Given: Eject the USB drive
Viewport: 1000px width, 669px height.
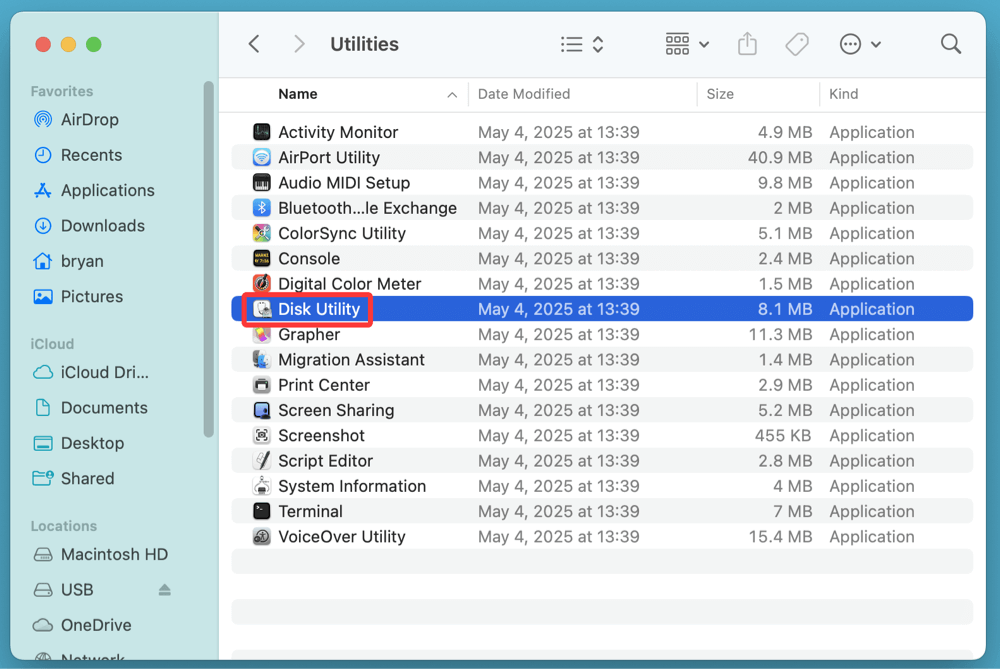Looking at the screenshot, I should pyautogui.click(x=163, y=589).
